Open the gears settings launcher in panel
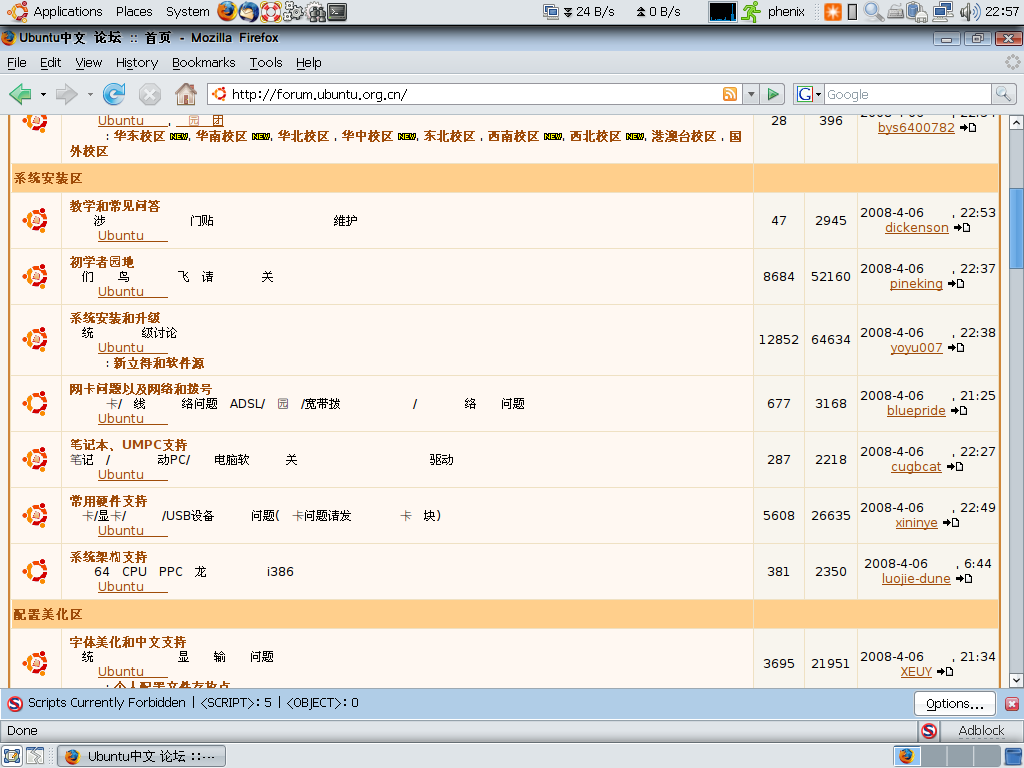Screen dimensions: 1024x768 coord(293,11)
